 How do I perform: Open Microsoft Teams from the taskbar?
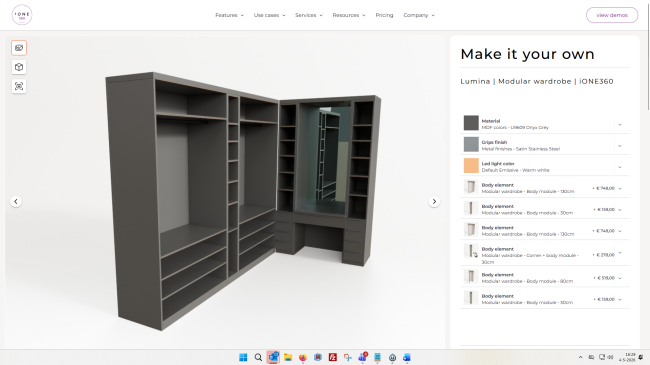[363, 357]
